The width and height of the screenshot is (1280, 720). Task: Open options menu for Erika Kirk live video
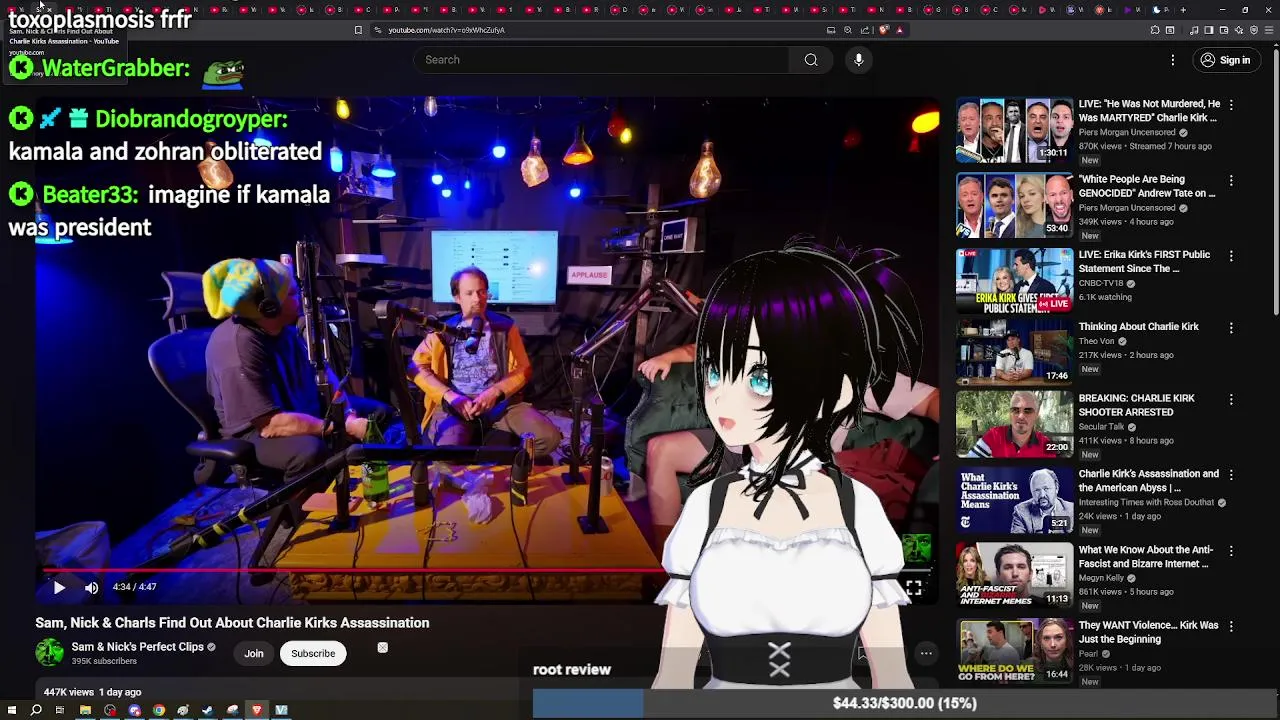[x=1231, y=256]
